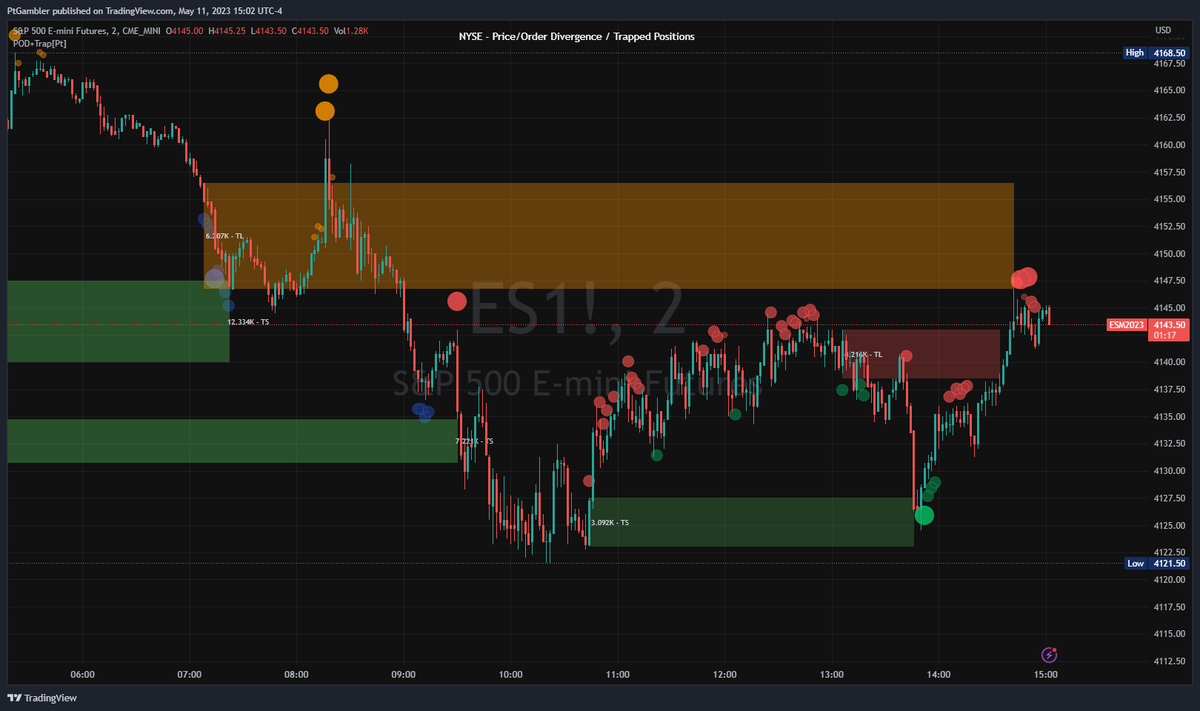
Task: Click the 12:00 time axis label
Action: [x=724, y=674]
